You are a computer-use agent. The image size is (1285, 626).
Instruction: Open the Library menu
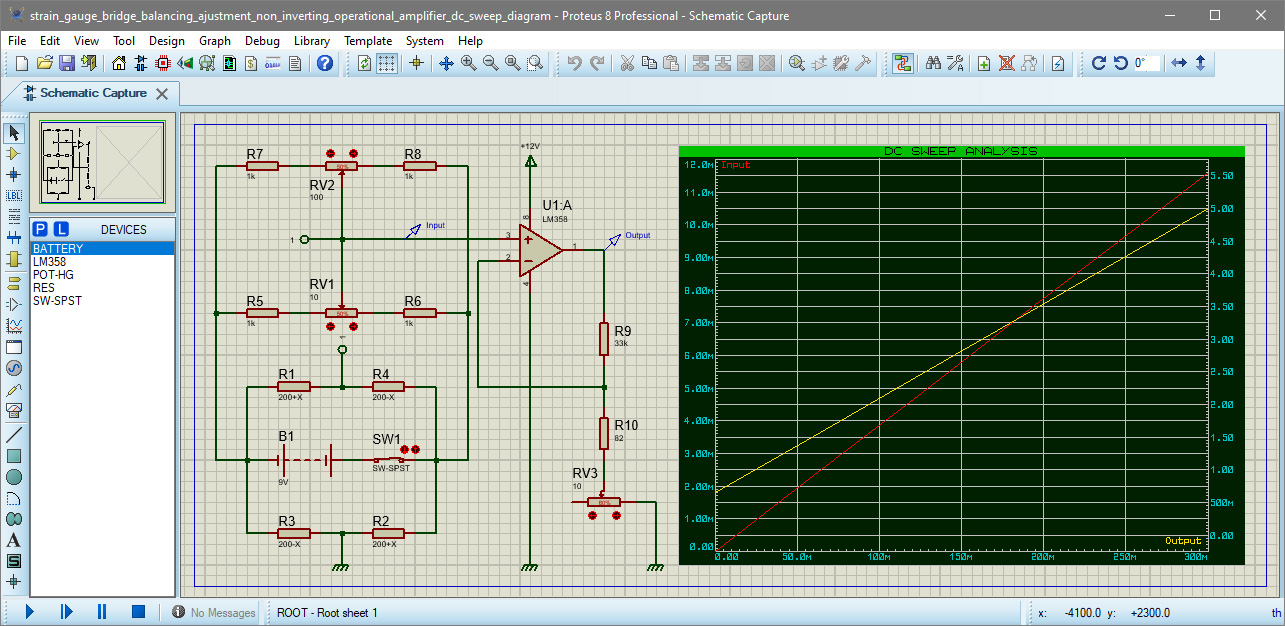312,41
